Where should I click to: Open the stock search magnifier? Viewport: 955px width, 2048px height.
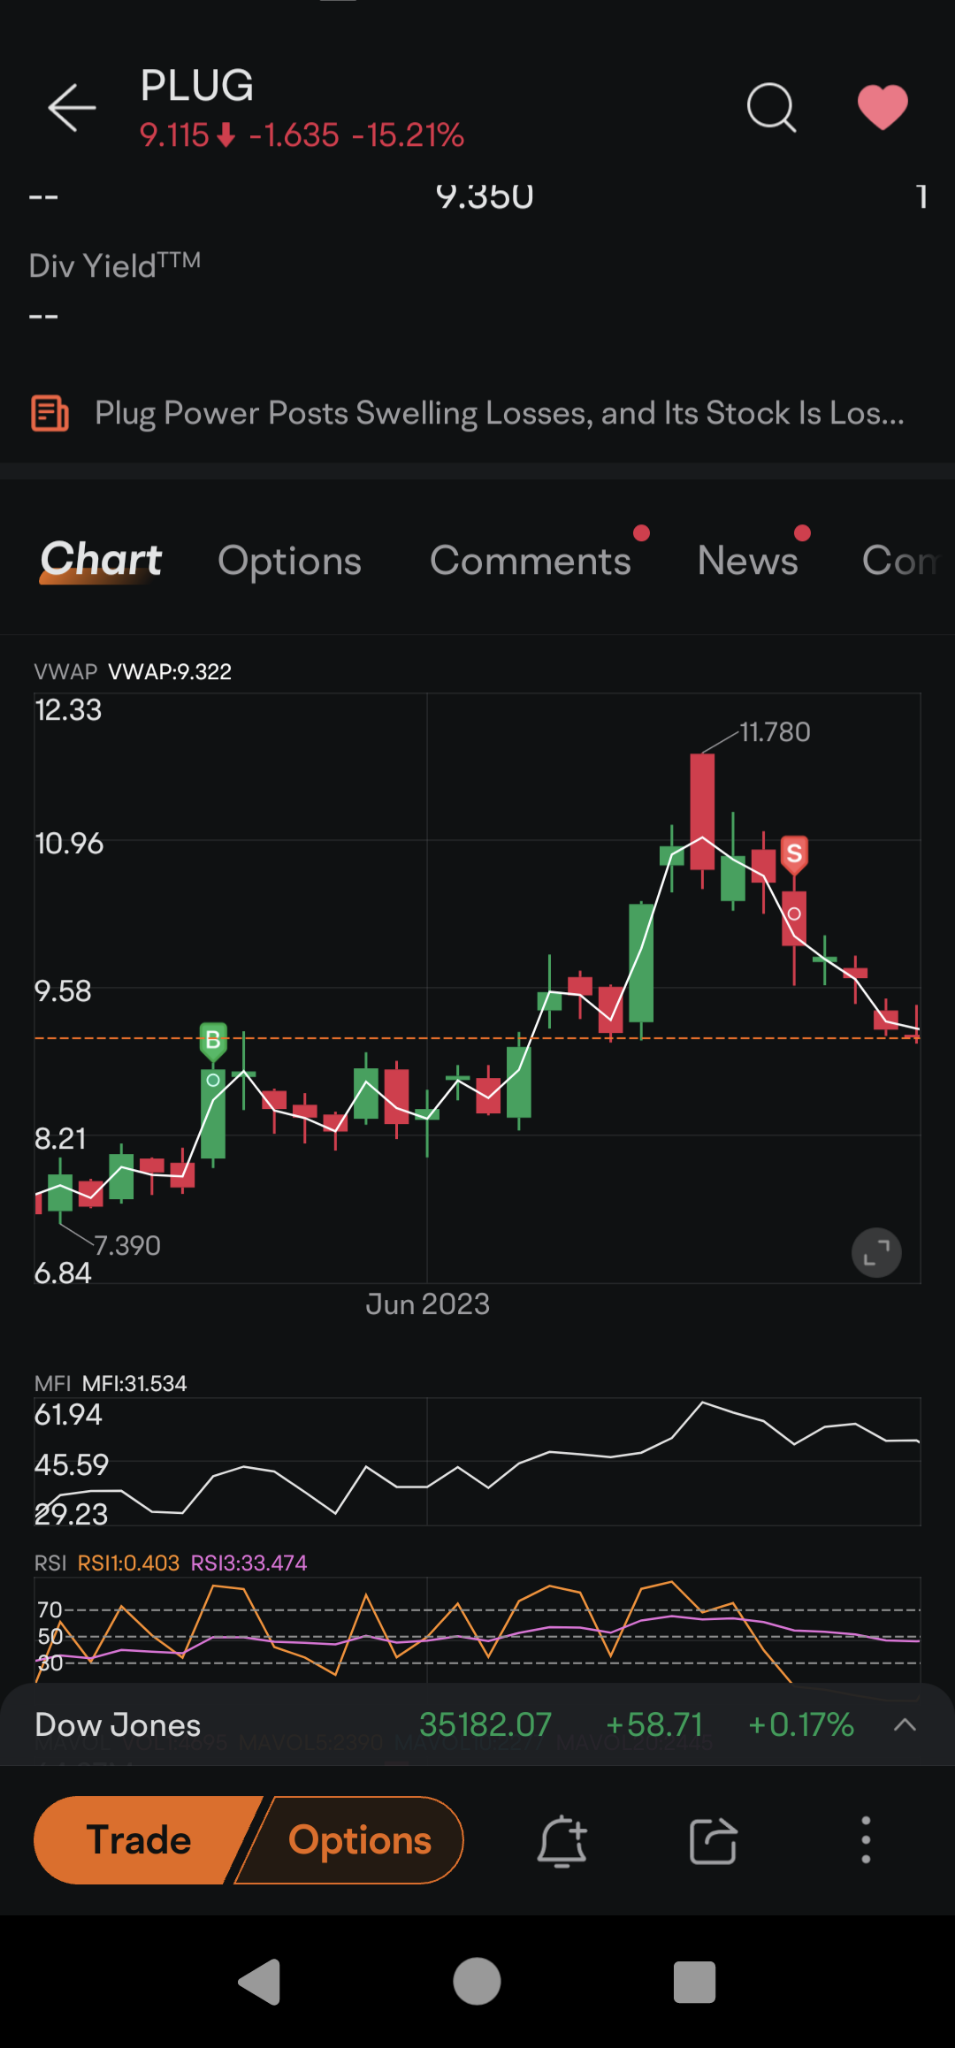click(x=771, y=107)
